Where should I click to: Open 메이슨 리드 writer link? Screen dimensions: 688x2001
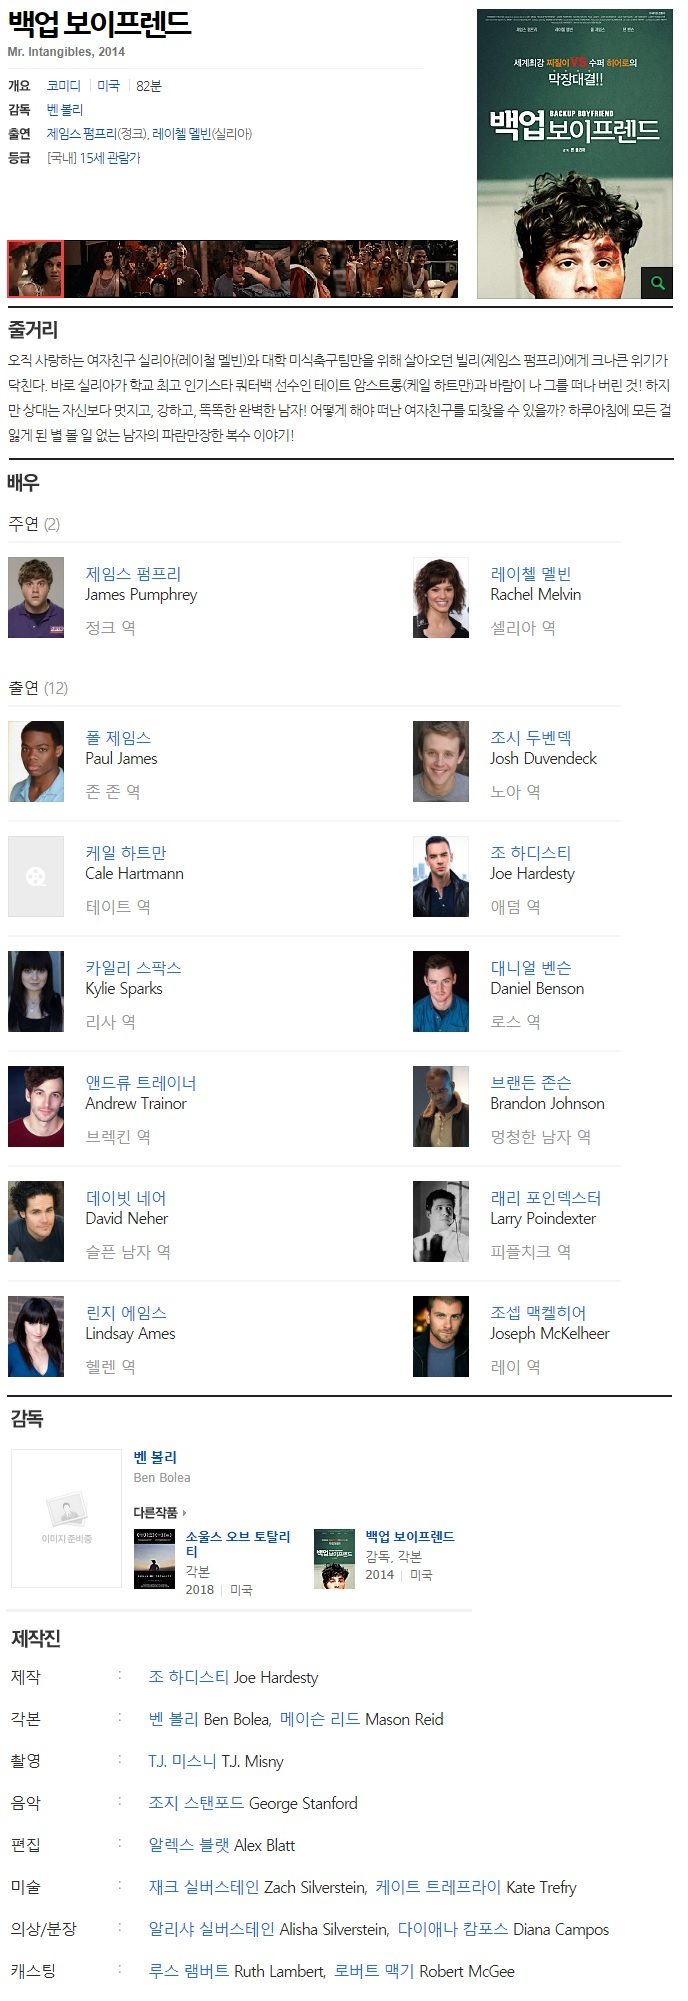click(320, 1719)
